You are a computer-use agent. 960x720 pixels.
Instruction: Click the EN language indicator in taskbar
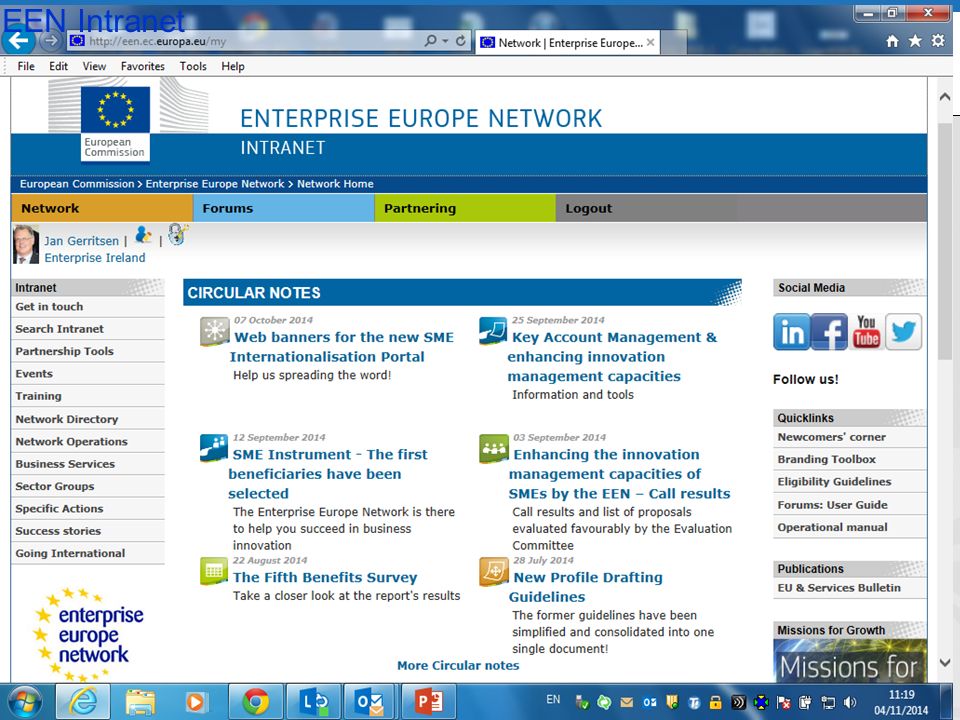[553, 699]
